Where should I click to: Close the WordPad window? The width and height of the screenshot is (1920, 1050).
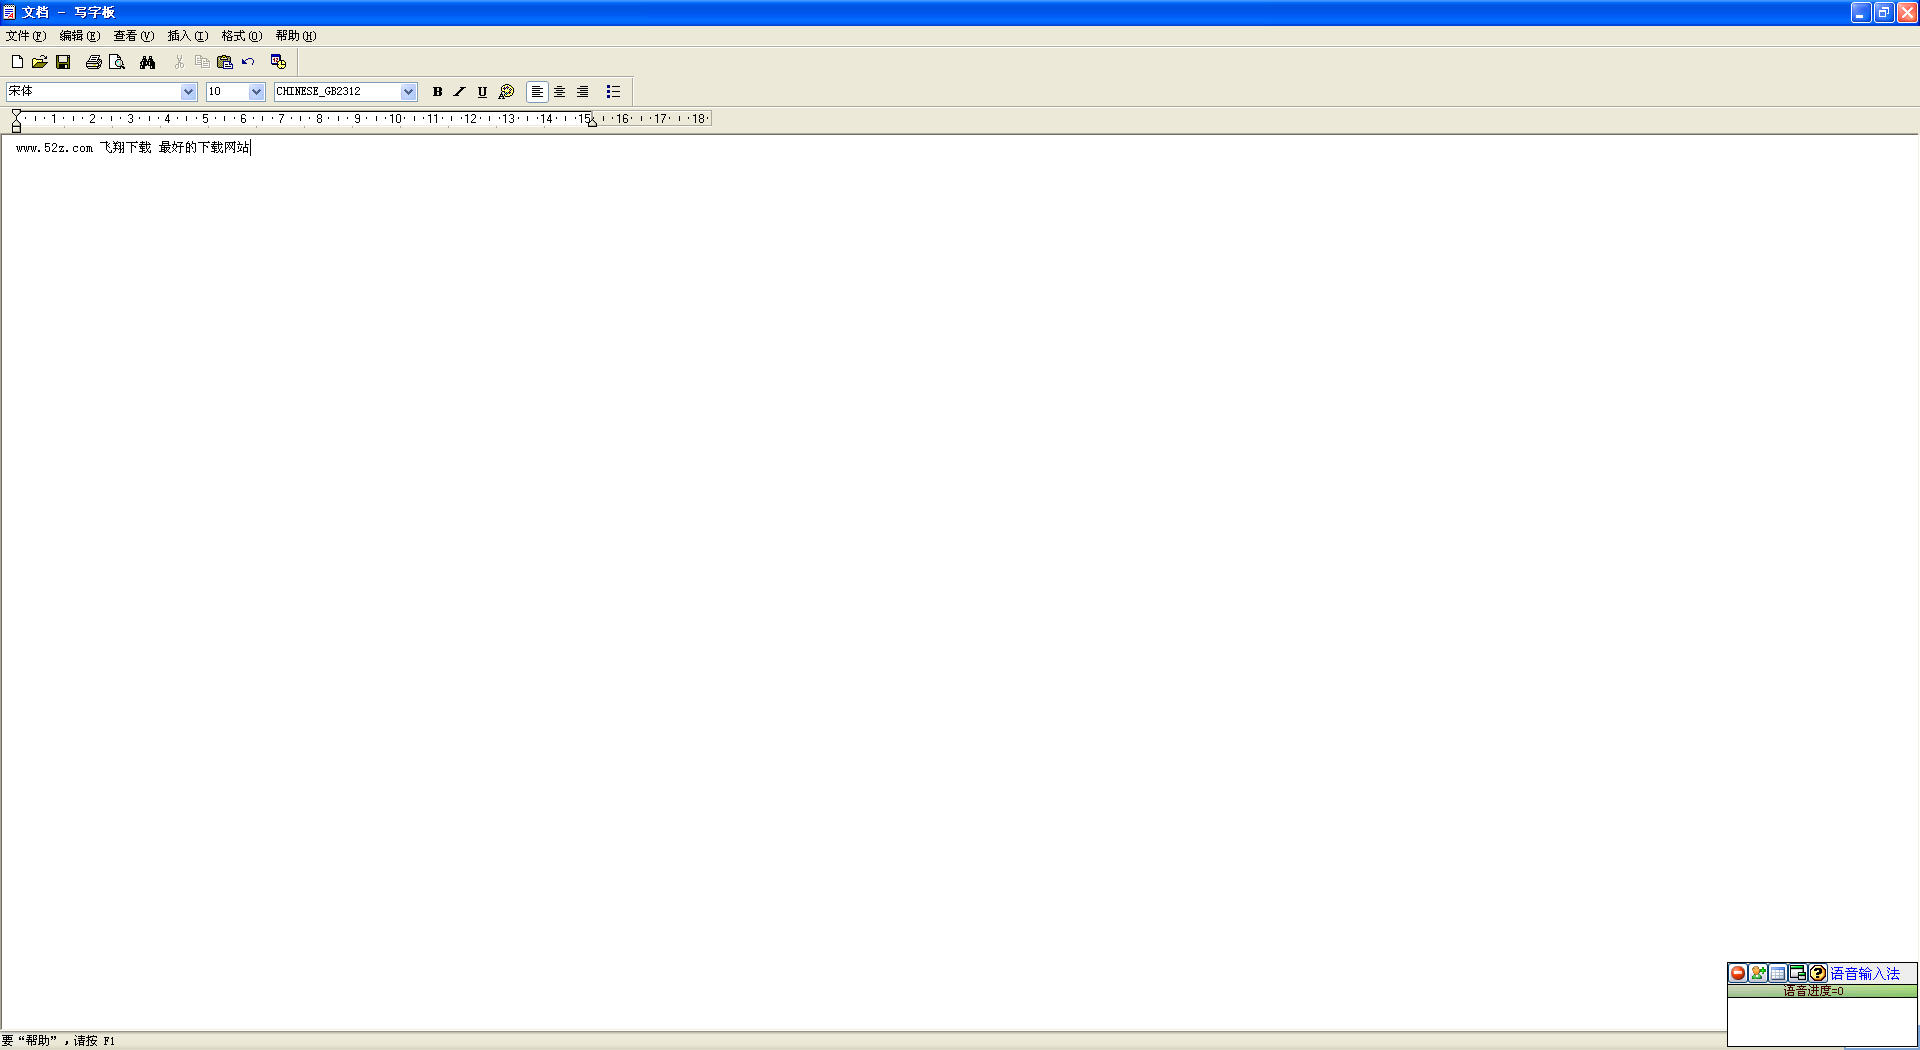point(1907,12)
